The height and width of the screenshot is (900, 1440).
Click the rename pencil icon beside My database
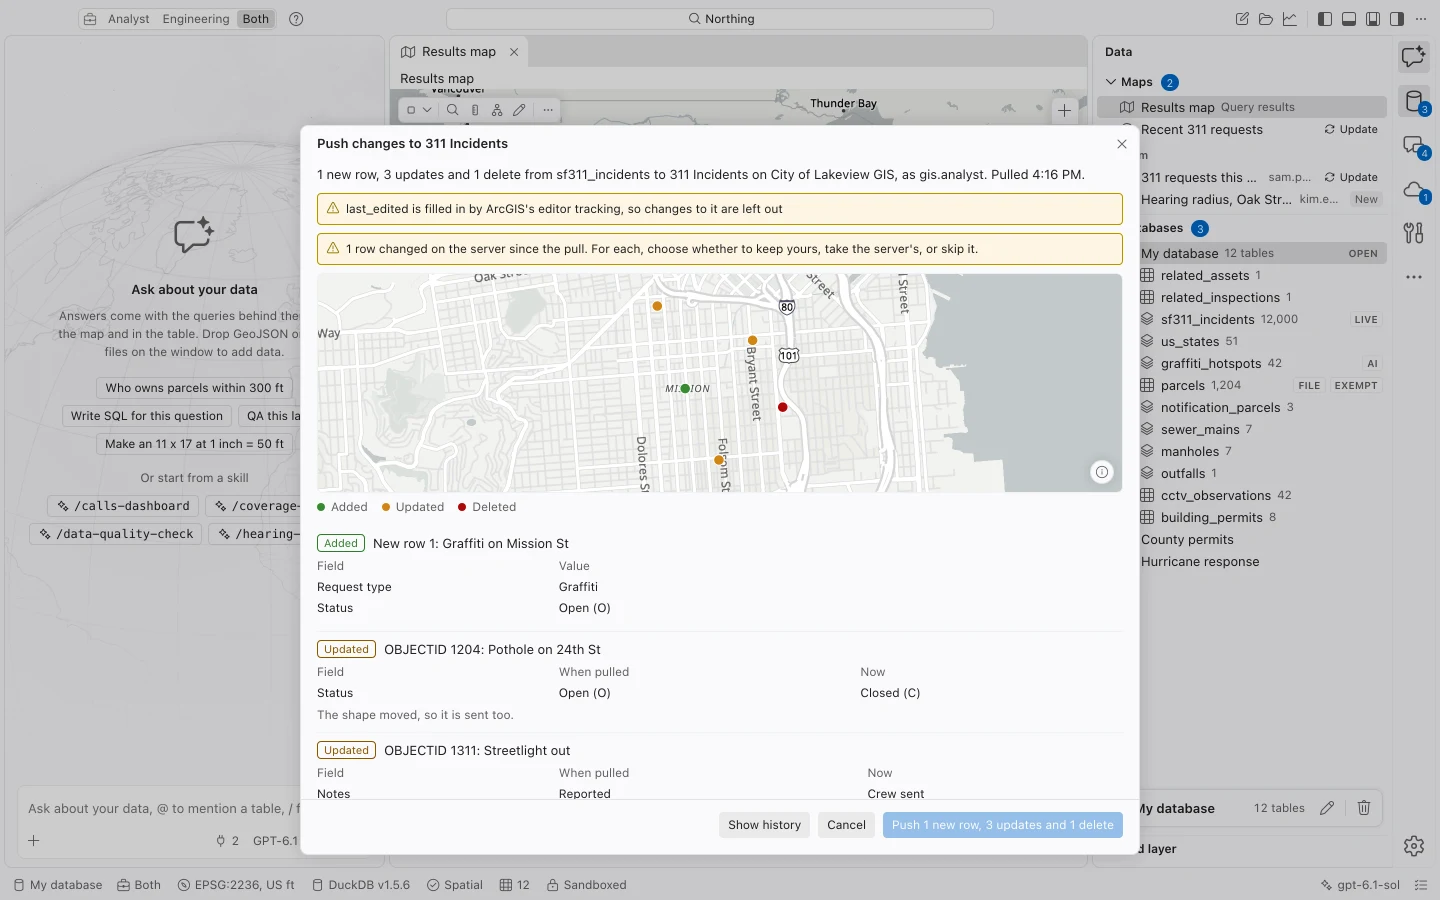coord(1327,808)
